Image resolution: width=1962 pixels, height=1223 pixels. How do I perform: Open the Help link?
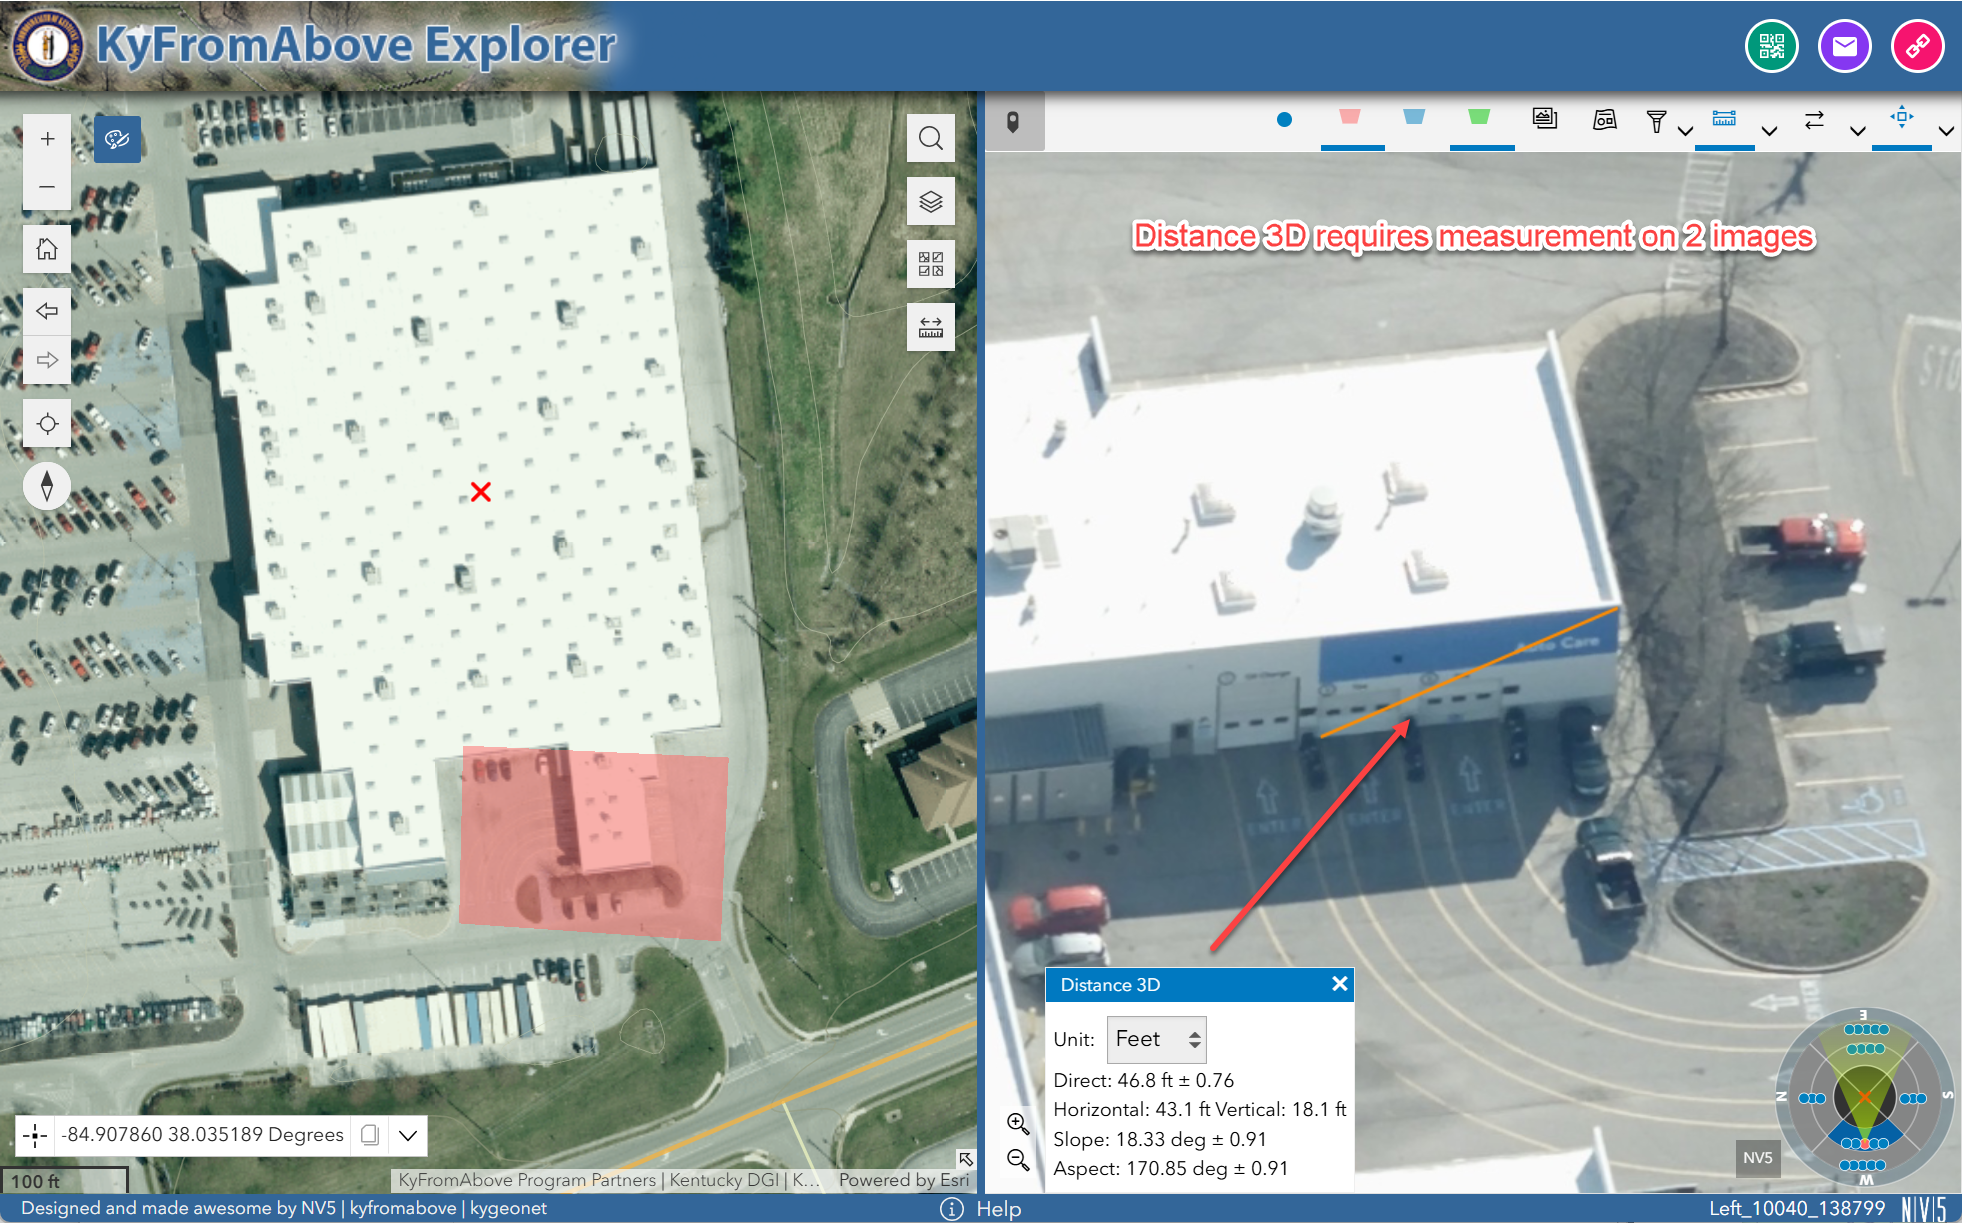(997, 1209)
